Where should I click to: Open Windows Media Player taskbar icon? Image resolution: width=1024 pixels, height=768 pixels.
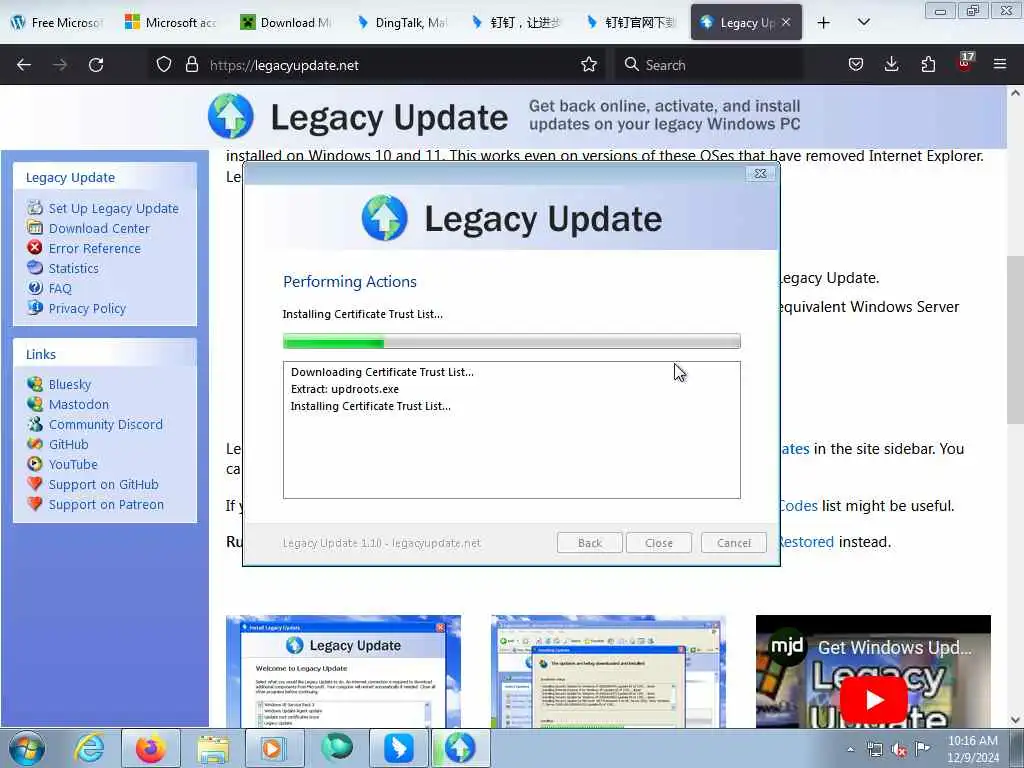[274, 748]
